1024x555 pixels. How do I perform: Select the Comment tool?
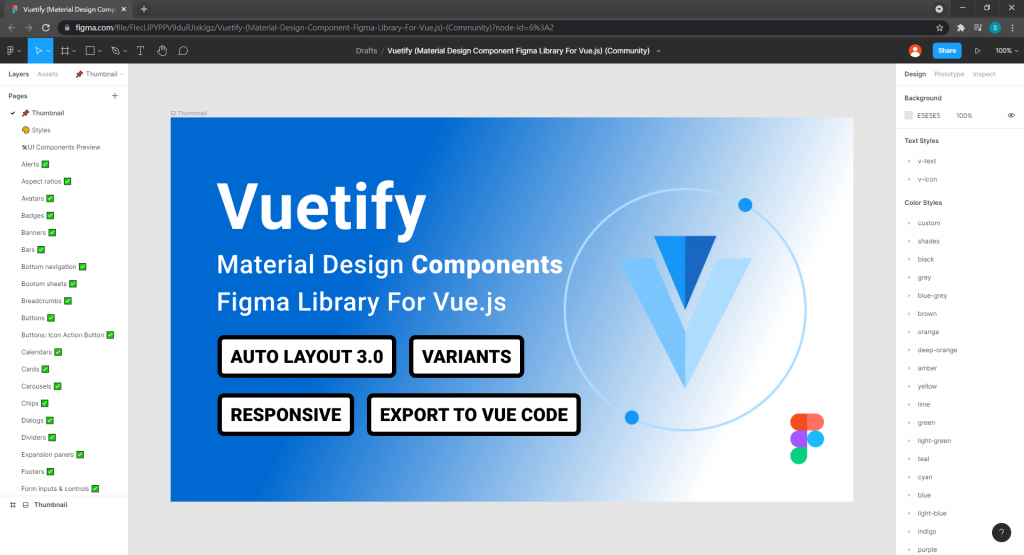(x=184, y=50)
